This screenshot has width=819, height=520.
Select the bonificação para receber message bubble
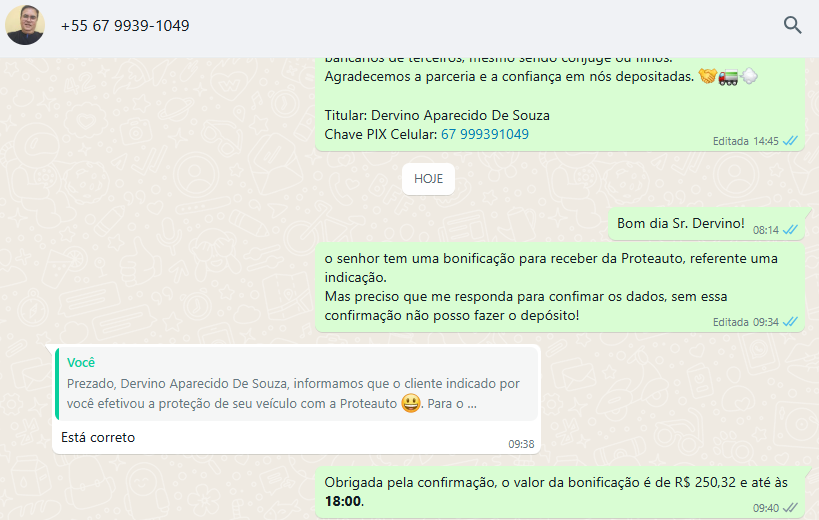pyautogui.click(x=559, y=287)
